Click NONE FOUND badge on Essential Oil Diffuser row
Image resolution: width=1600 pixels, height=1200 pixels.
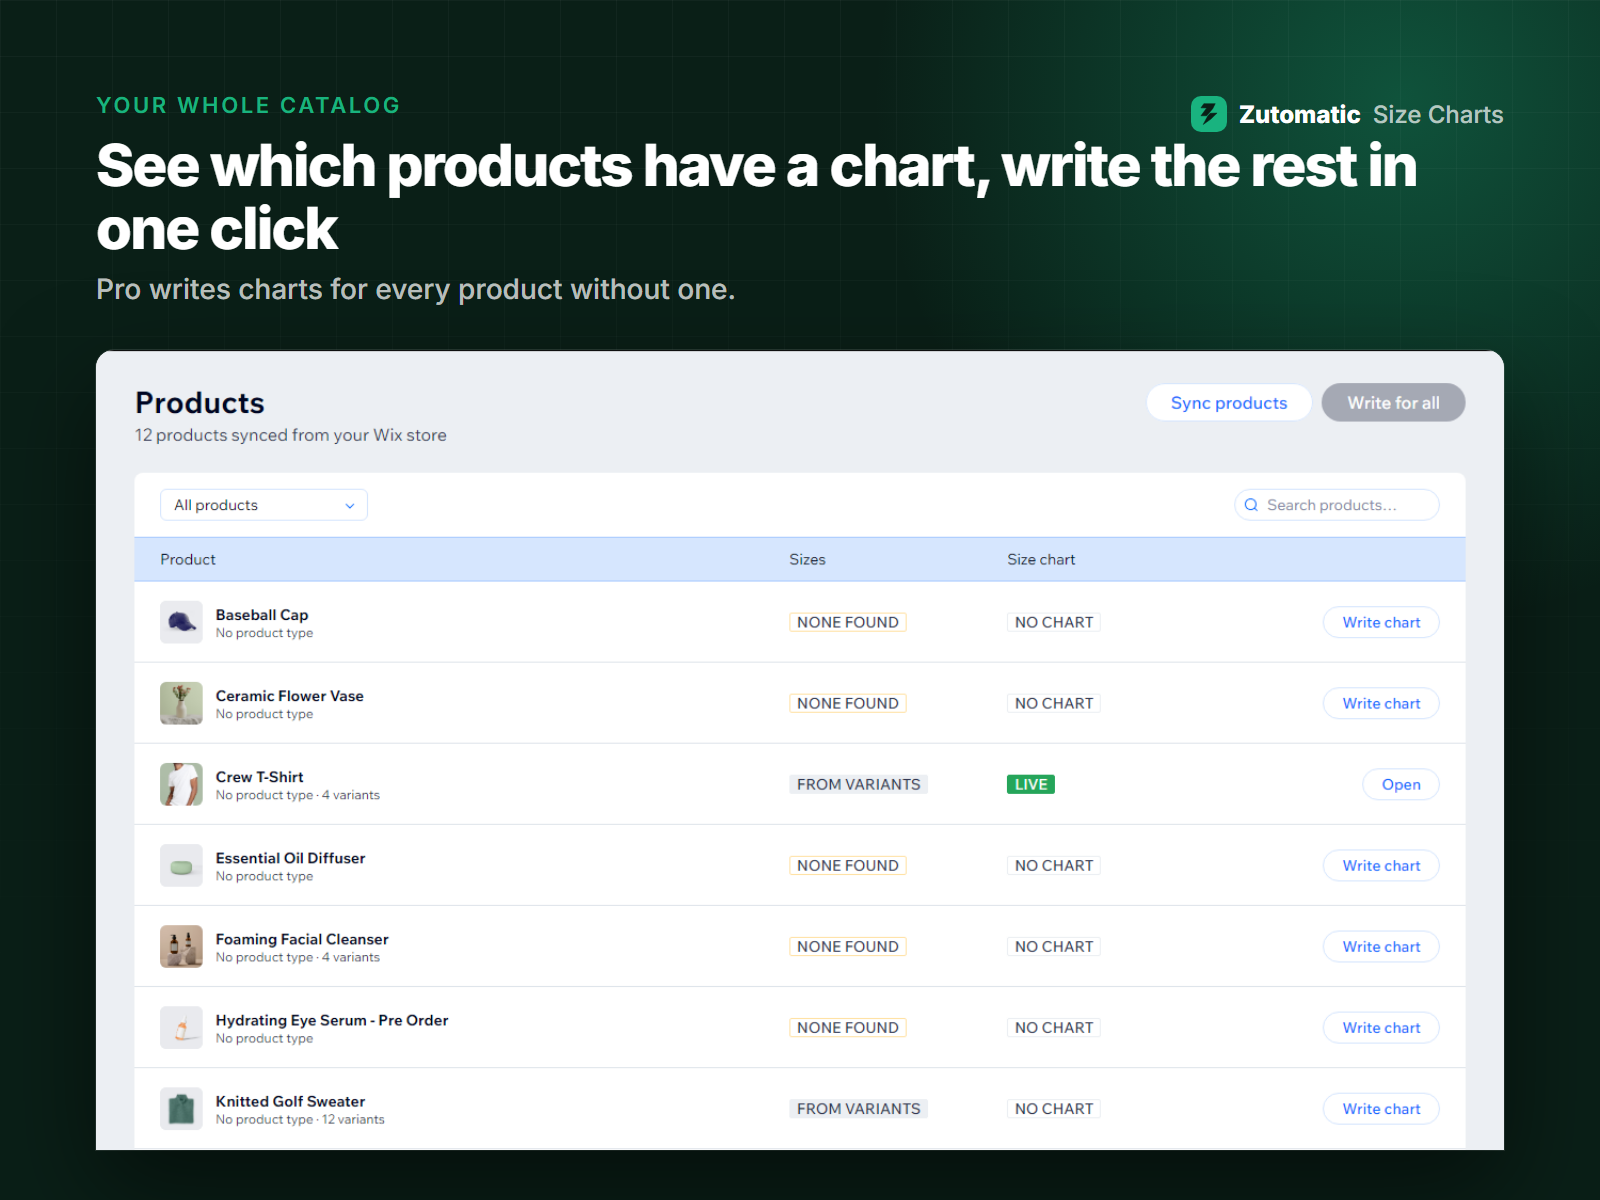tap(848, 865)
